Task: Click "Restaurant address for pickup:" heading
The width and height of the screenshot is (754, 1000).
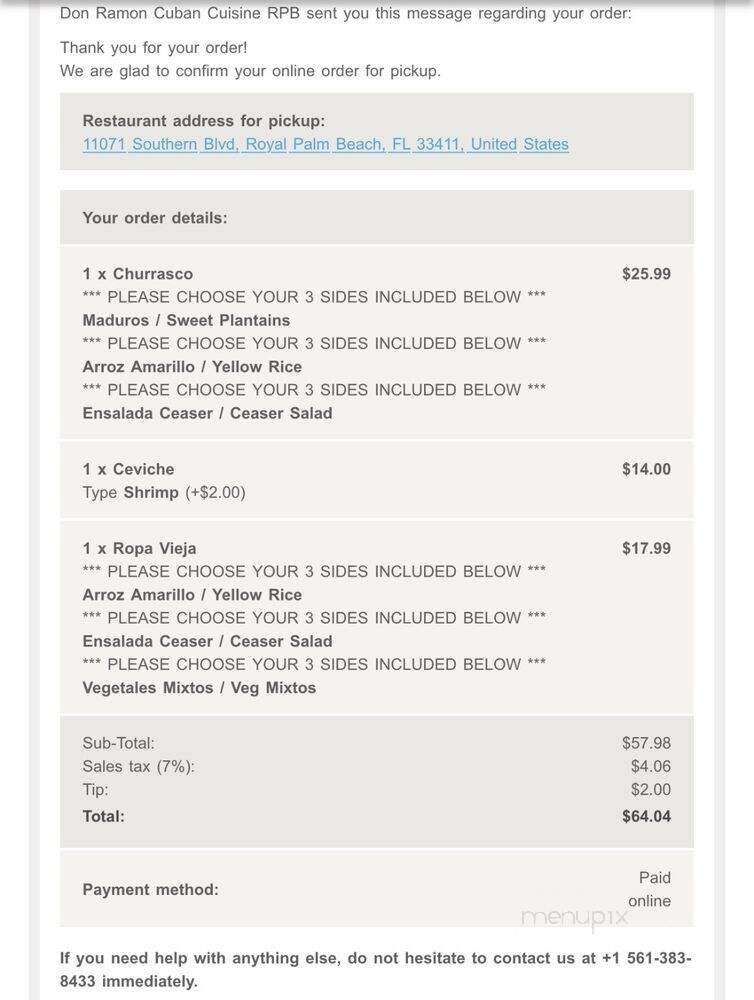Action: (203, 121)
